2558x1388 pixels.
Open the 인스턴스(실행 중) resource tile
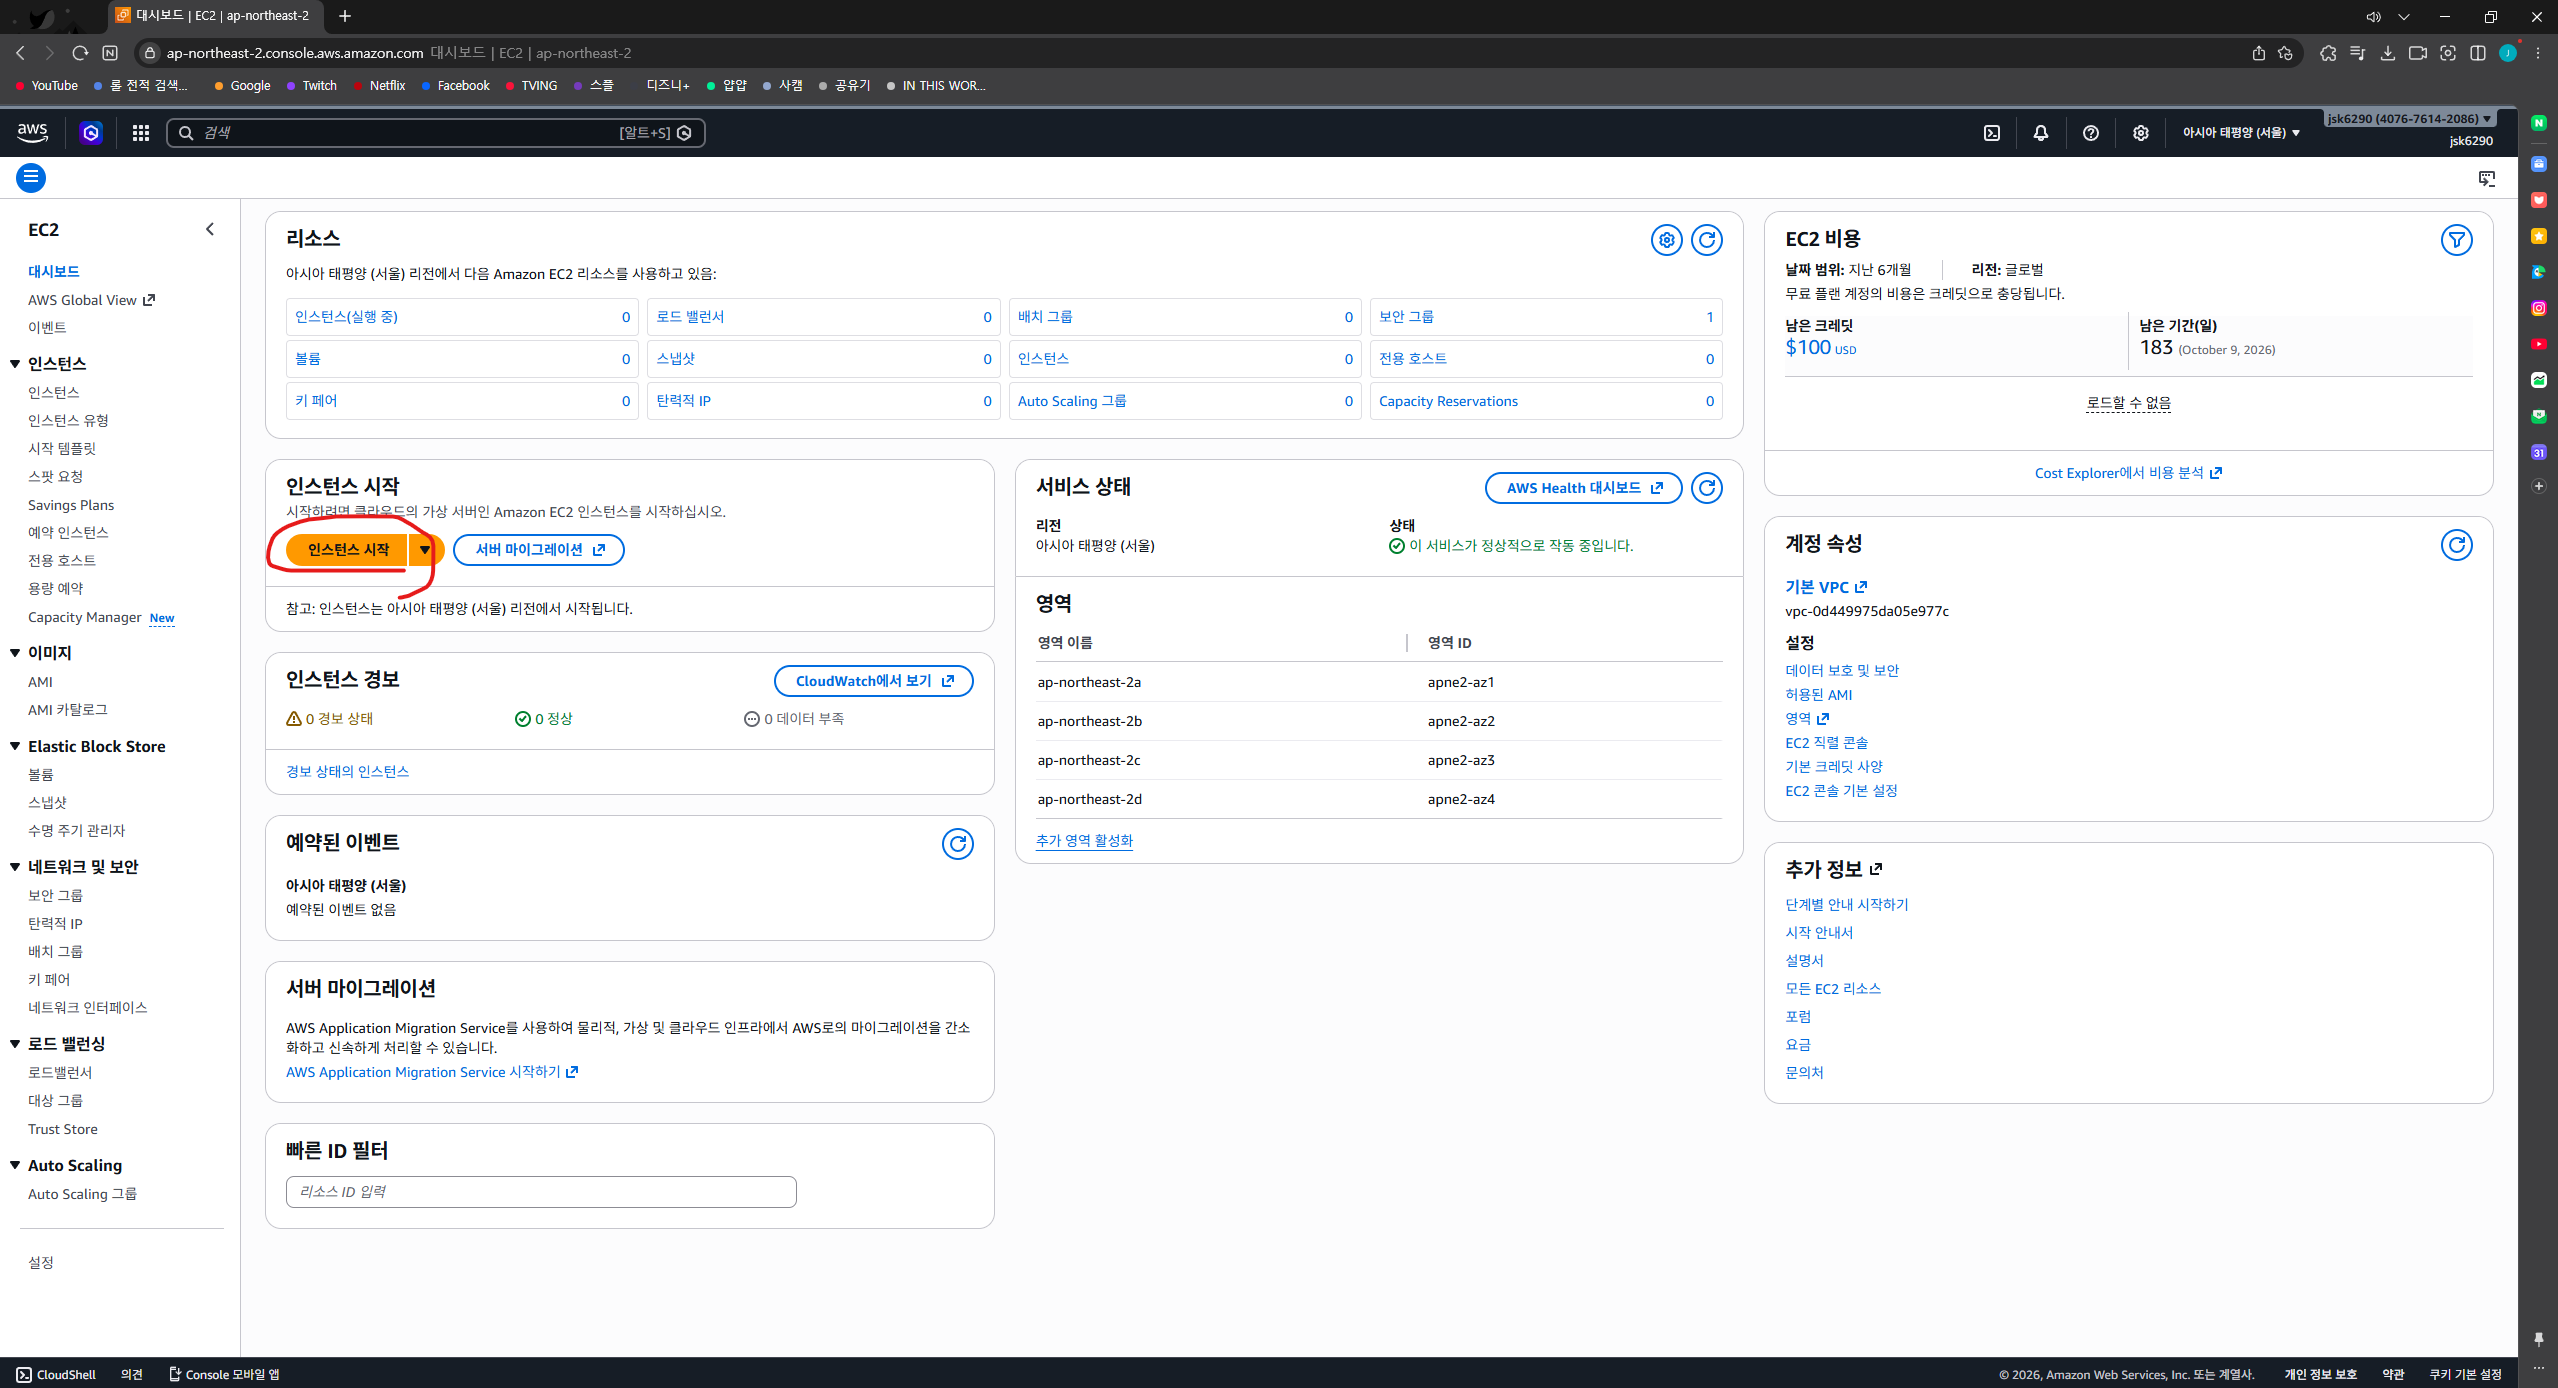[462, 317]
